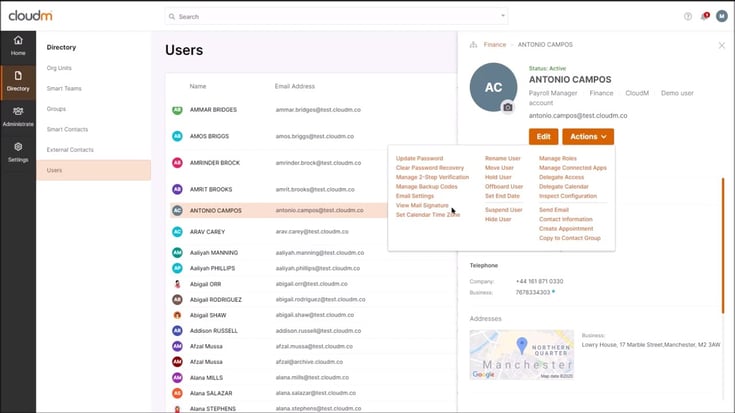Image resolution: width=735 pixels, height=413 pixels.
Task: Select aaliyah.manning@test.cloudm.co email
Action: 320,253
